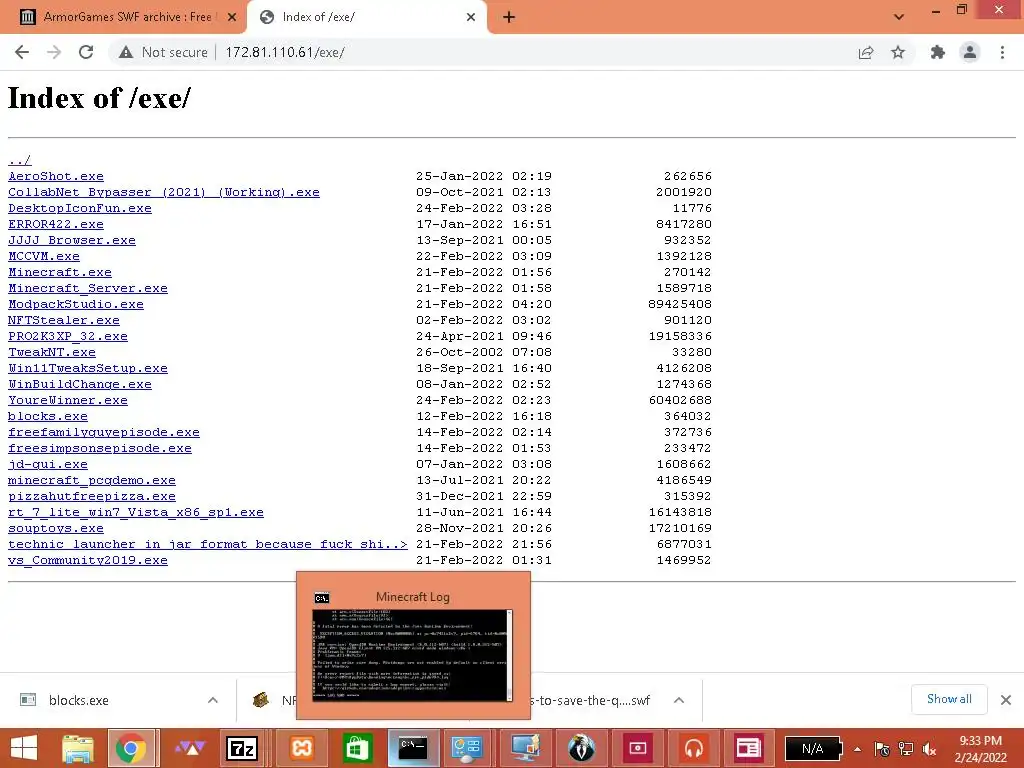
Task: Launch 7-Zip from the taskbar
Action: click(x=242, y=748)
